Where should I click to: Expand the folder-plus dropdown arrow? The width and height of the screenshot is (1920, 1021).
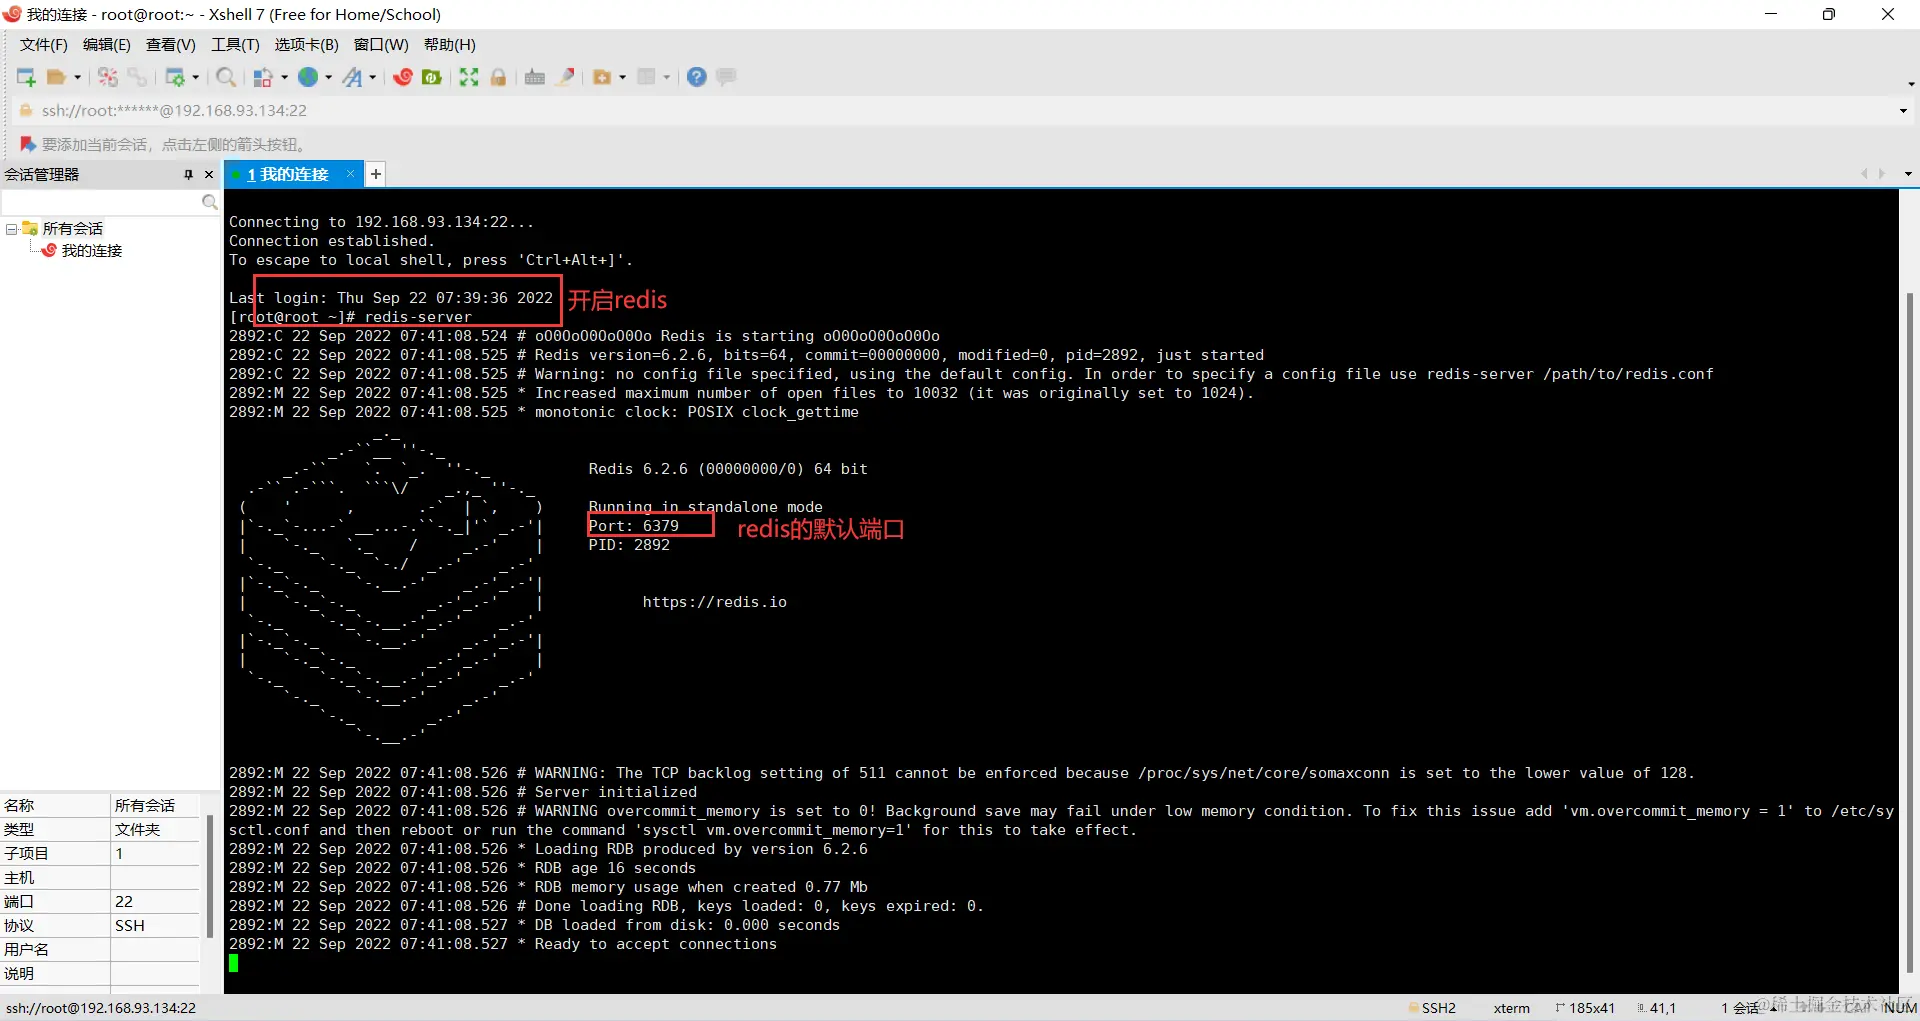[x=622, y=77]
